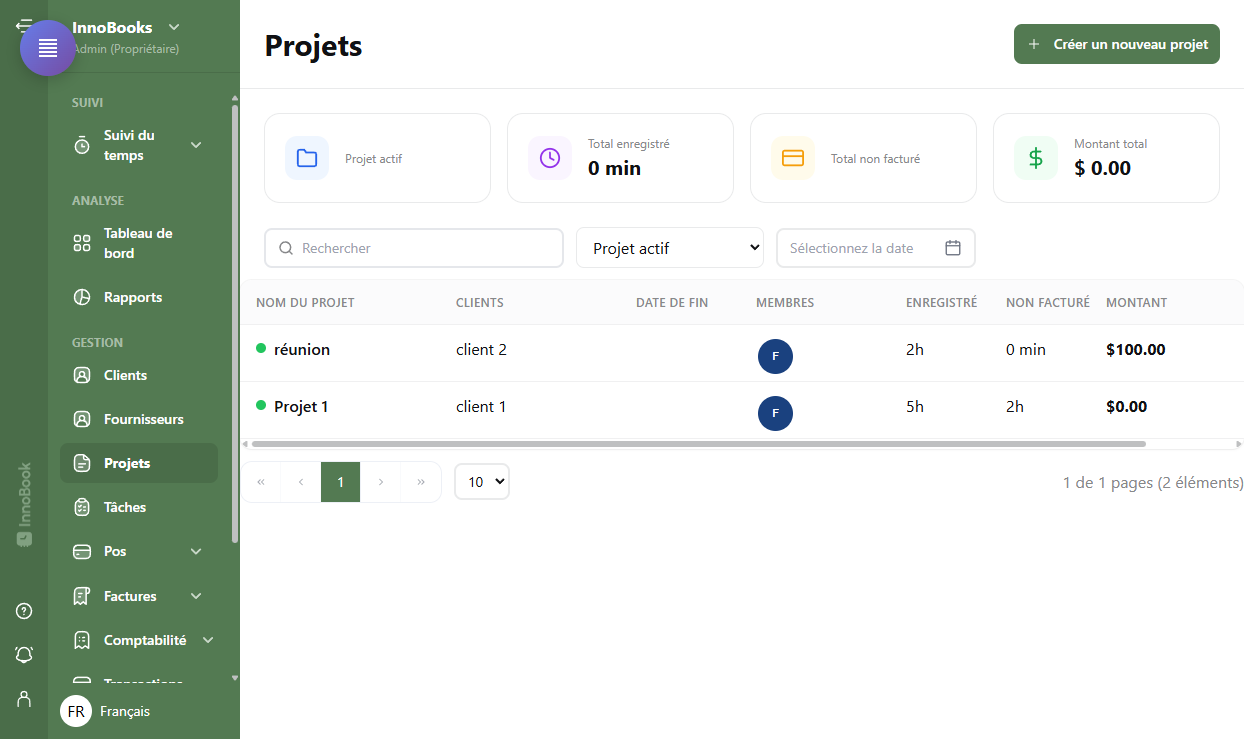This screenshot has width=1244, height=739.
Task: Go to Tableau de bord via its grid icon
Action: pyautogui.click(x=82, y=243)
